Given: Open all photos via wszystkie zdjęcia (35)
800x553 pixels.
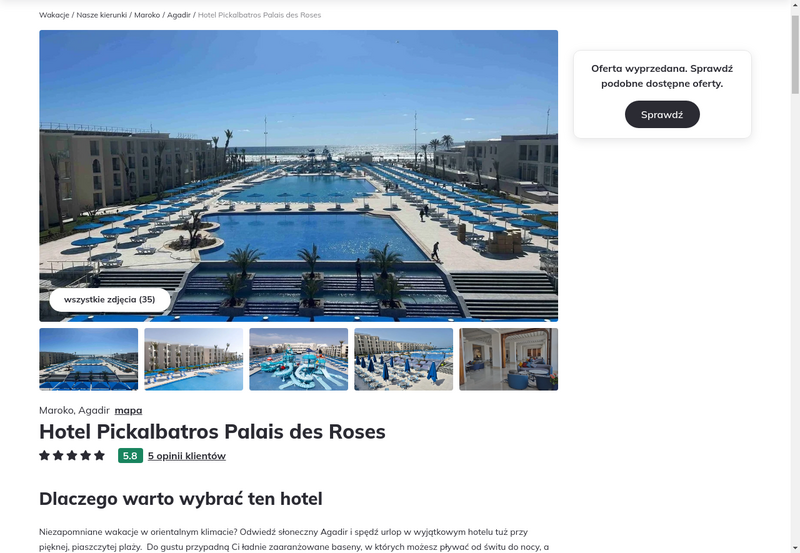Looking at the screenshot, I should click(x=110, y=299).
